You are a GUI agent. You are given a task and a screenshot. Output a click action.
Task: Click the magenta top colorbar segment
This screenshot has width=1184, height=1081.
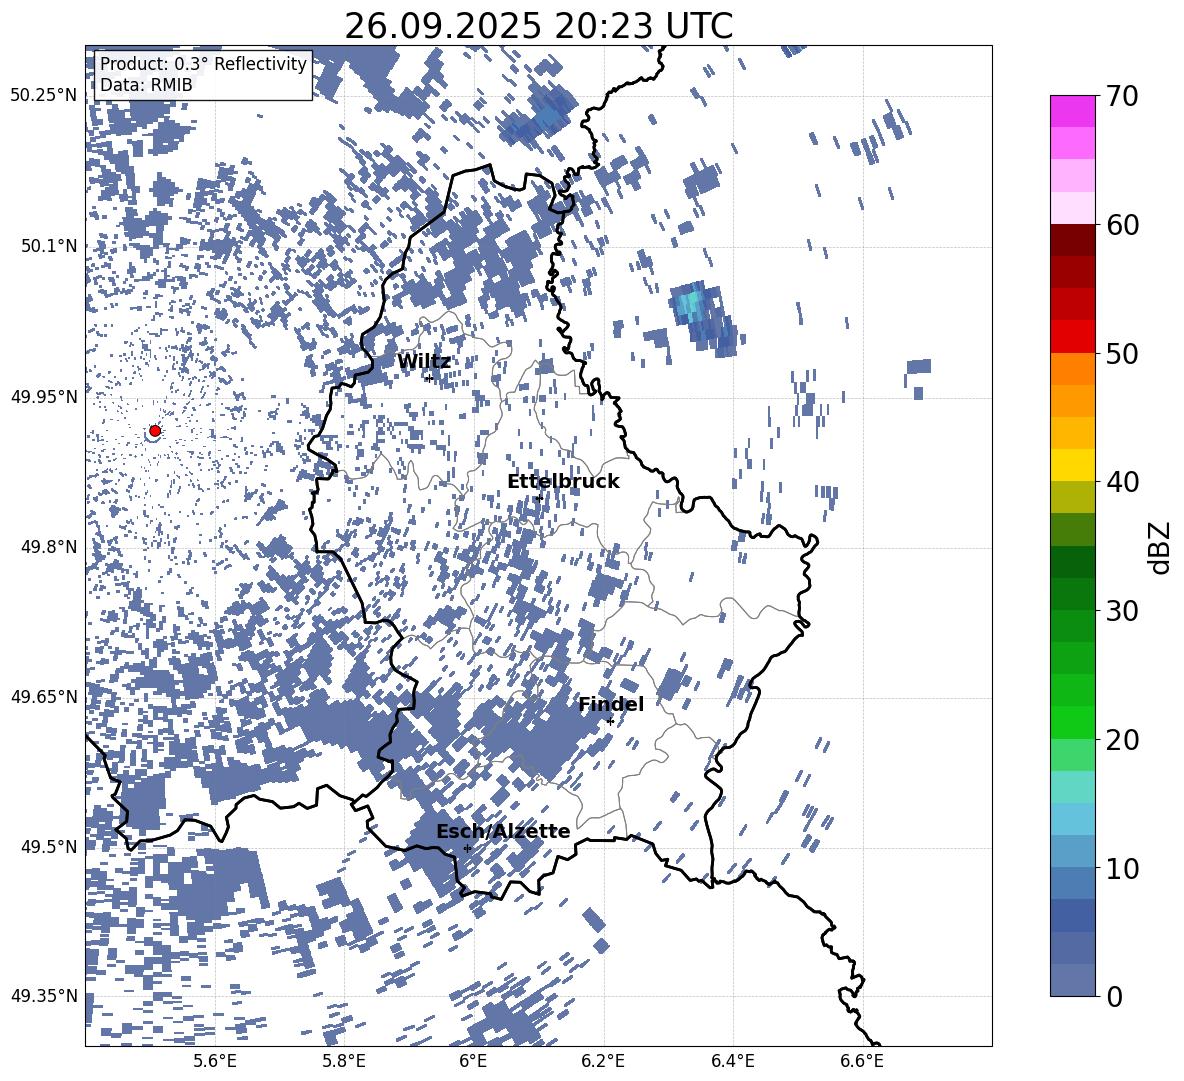pyautogui.click(x=1072, y=112)
